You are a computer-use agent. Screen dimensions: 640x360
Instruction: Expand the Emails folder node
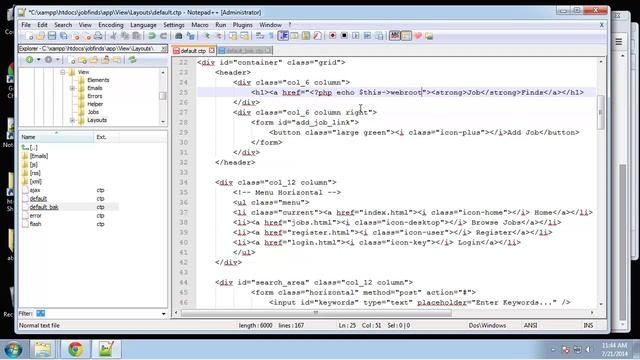72,88
